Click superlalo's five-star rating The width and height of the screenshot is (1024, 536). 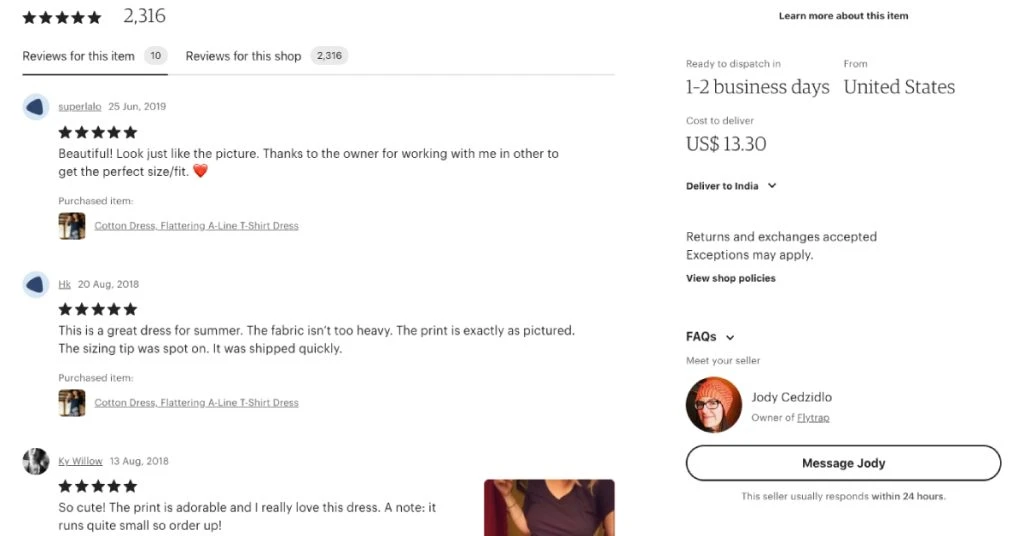point(98,132)
